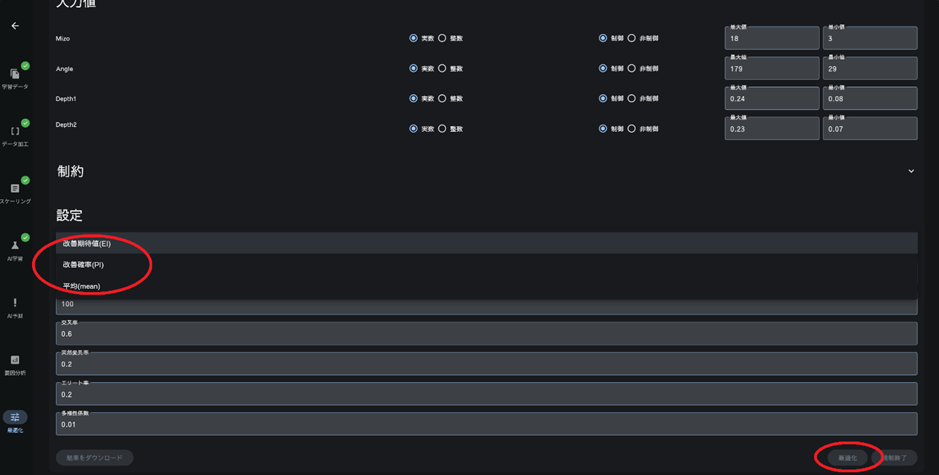Click the back arrow icon
Viewport: 939px width, 475px height.
pyautogui.click(x=15, y=26)
